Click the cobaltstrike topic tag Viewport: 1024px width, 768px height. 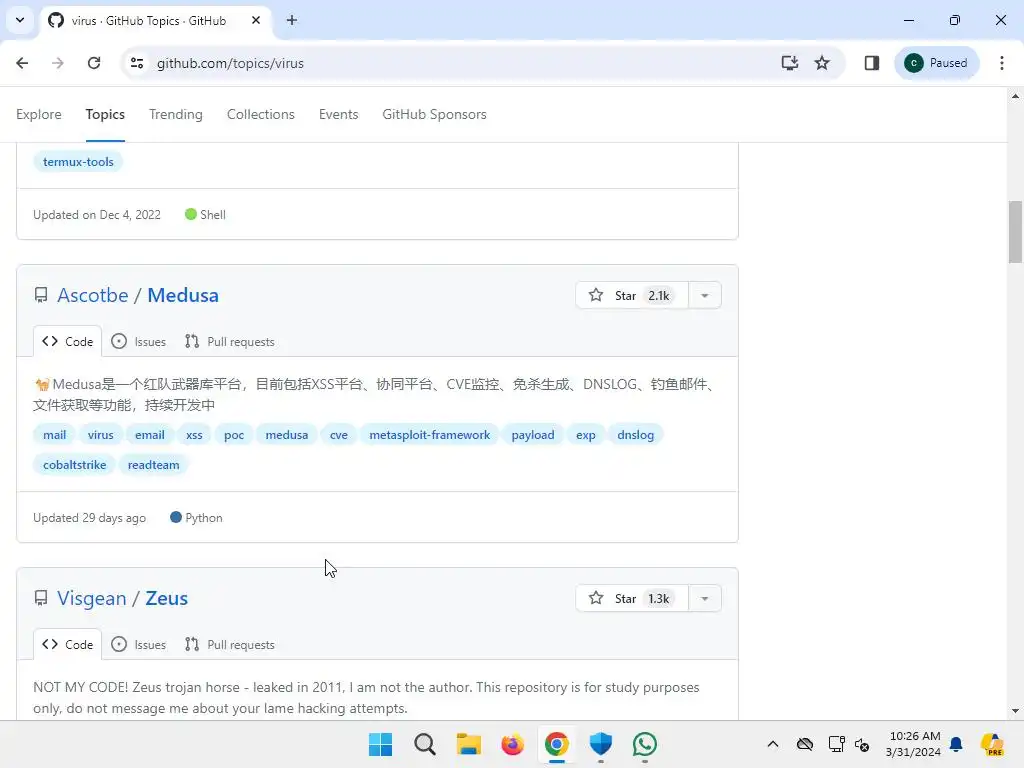74,465
